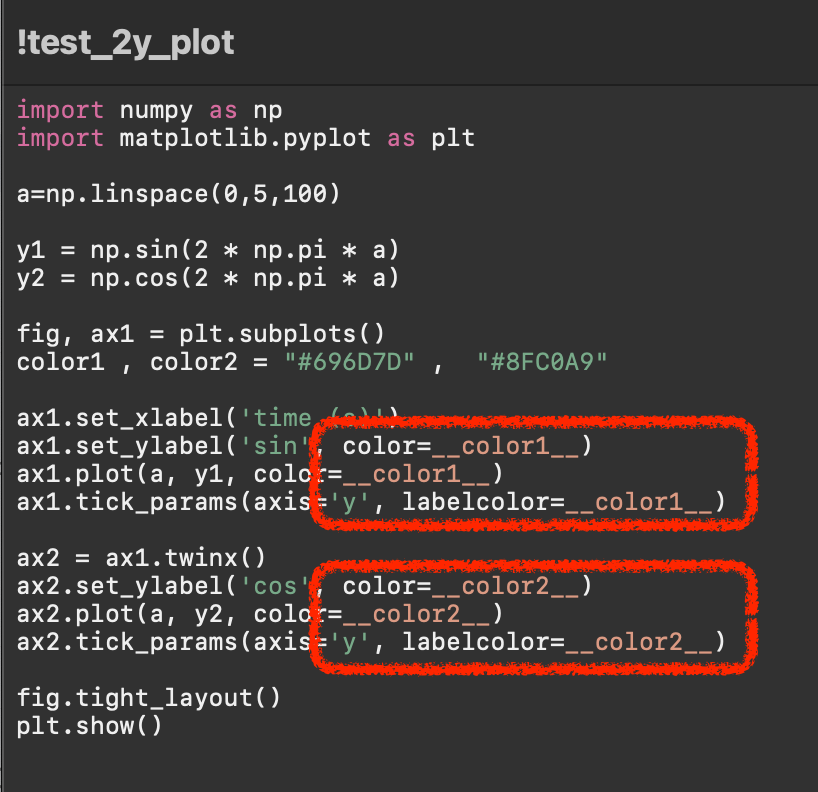Click the np.cos expression on y2 line
818x792 pixels.
[245, 279]
